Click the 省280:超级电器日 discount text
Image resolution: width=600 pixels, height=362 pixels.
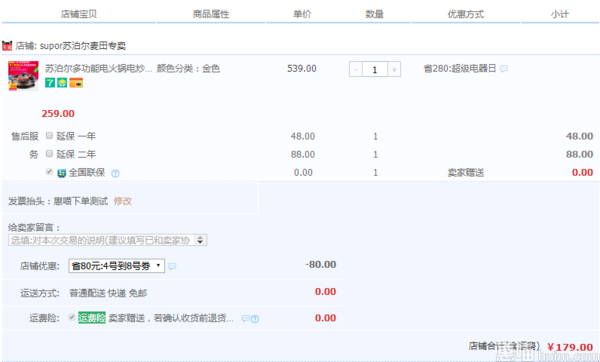tap(460, 68)
